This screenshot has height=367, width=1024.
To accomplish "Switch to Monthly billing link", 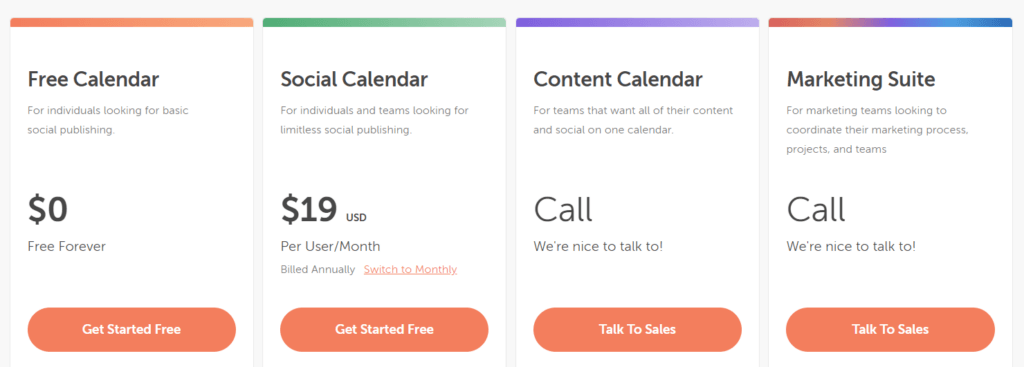I will tap(410, 269).
